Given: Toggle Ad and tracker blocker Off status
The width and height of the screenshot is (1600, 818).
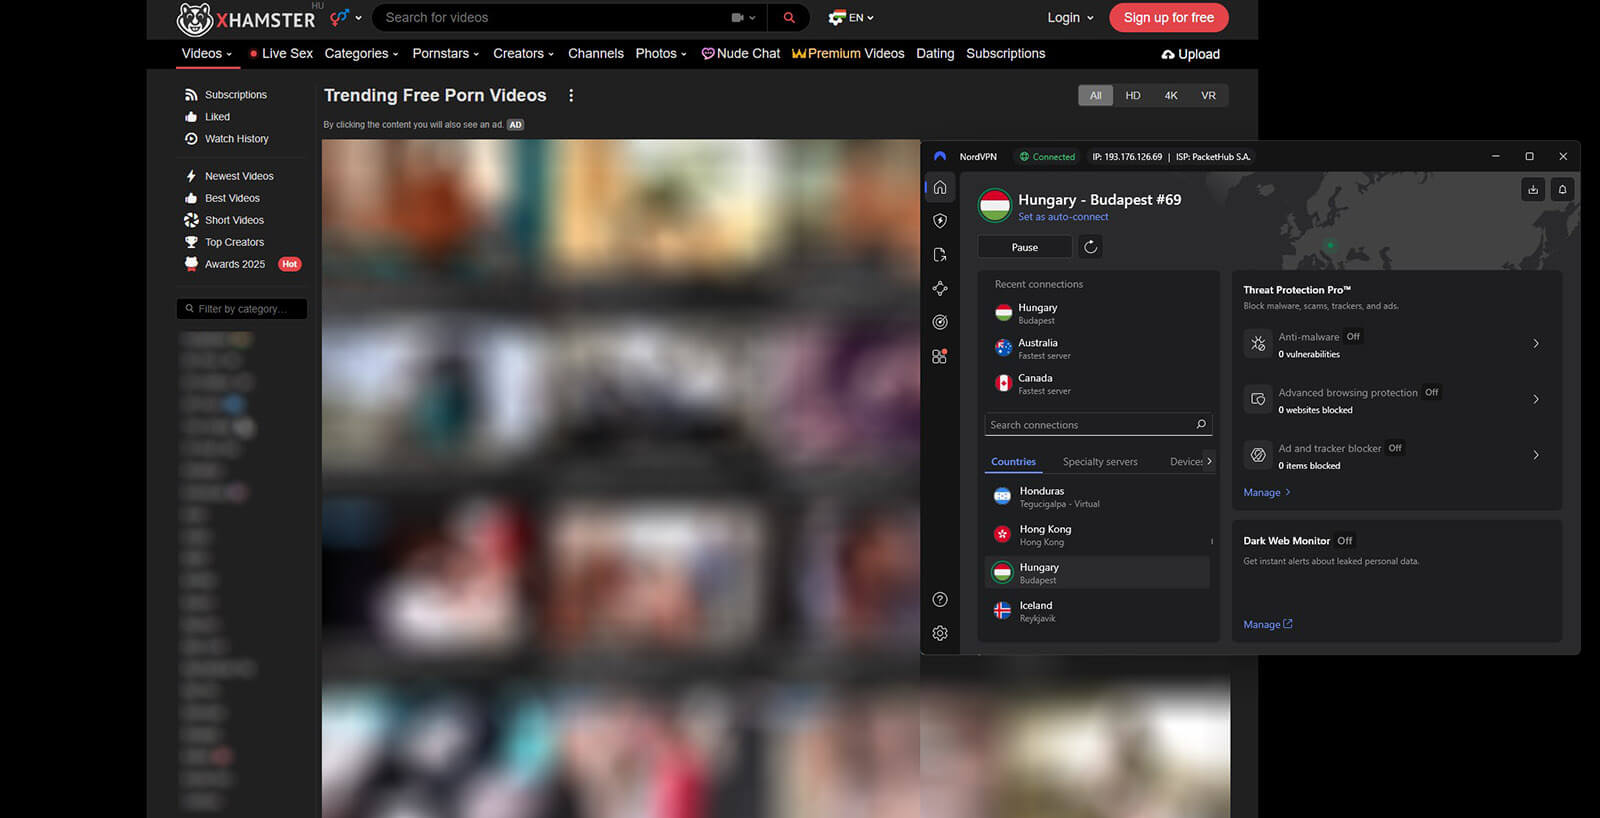Looking at the screenshot, I should [1395, 448].
